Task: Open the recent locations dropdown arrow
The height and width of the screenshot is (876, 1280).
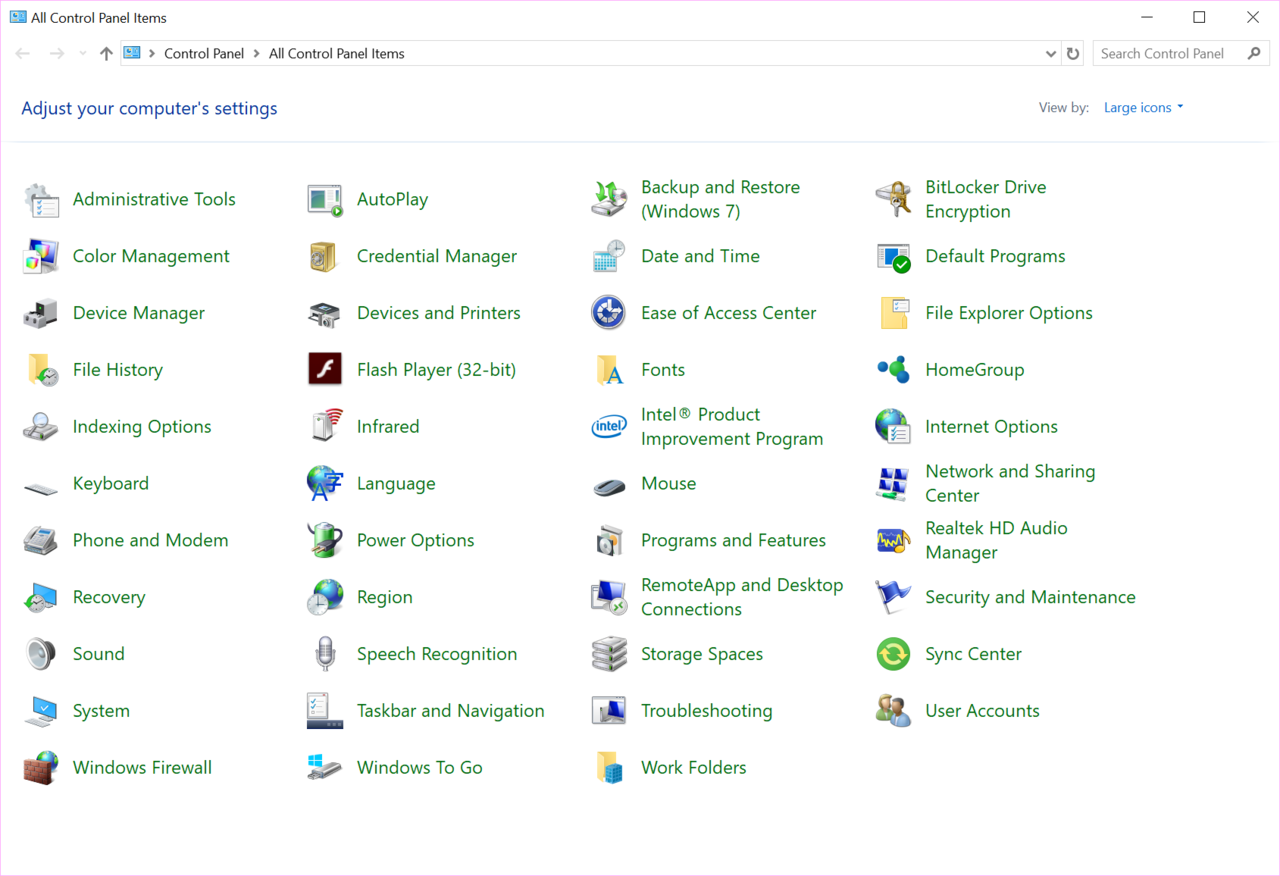Action: coord(82,54)
